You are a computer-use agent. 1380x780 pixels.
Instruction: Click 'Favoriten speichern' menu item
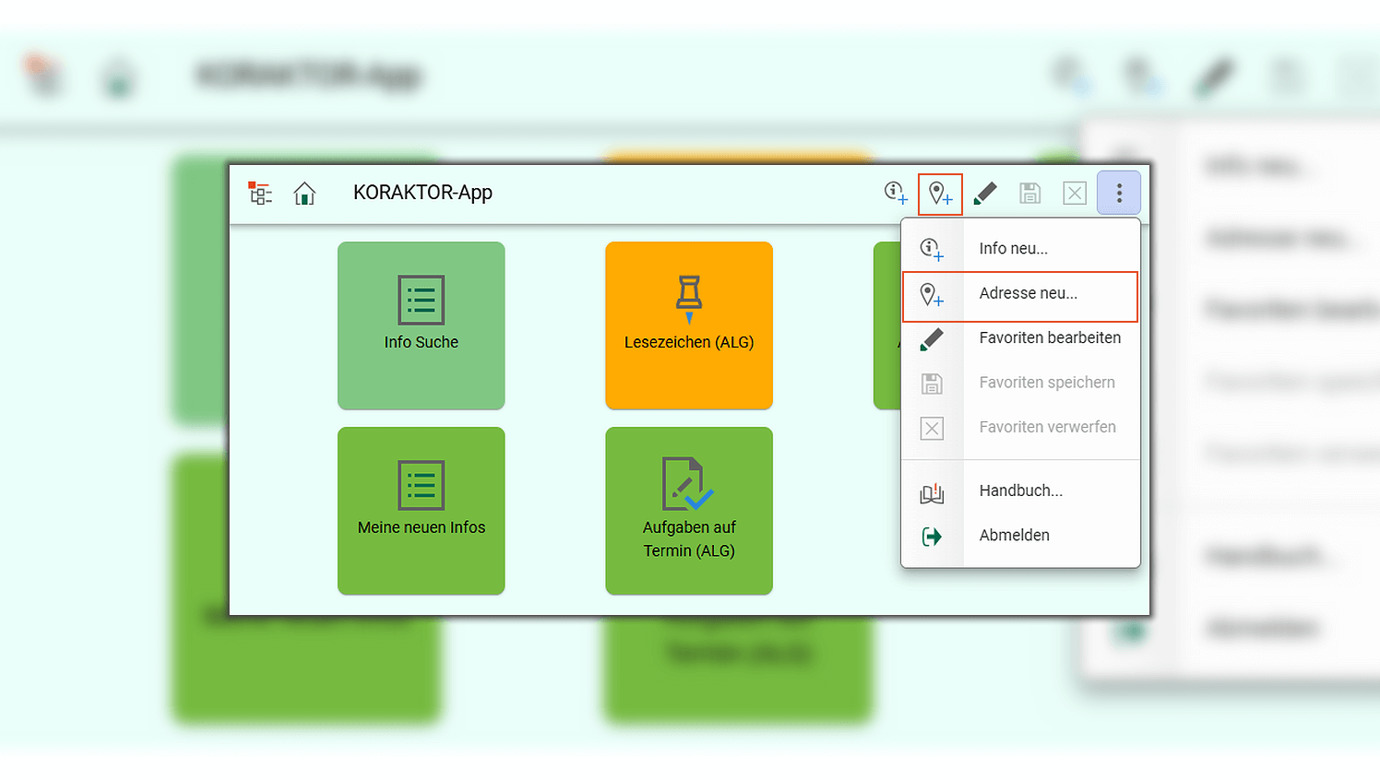coord(1046,382)
